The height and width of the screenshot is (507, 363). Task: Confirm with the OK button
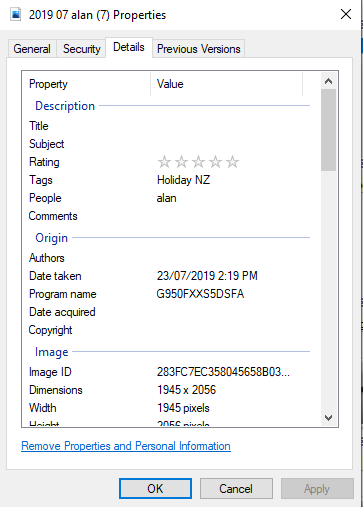point(155,489)
